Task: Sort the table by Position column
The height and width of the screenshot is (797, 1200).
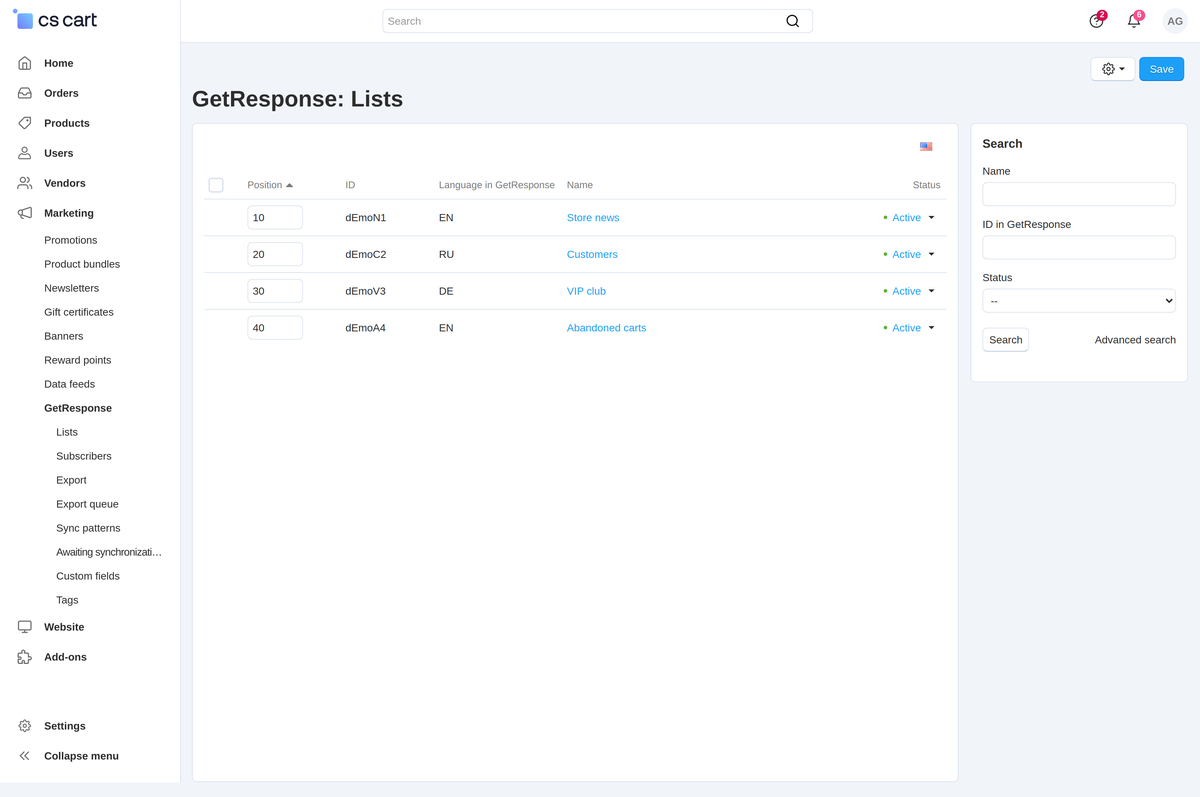Action: (270, 185)
